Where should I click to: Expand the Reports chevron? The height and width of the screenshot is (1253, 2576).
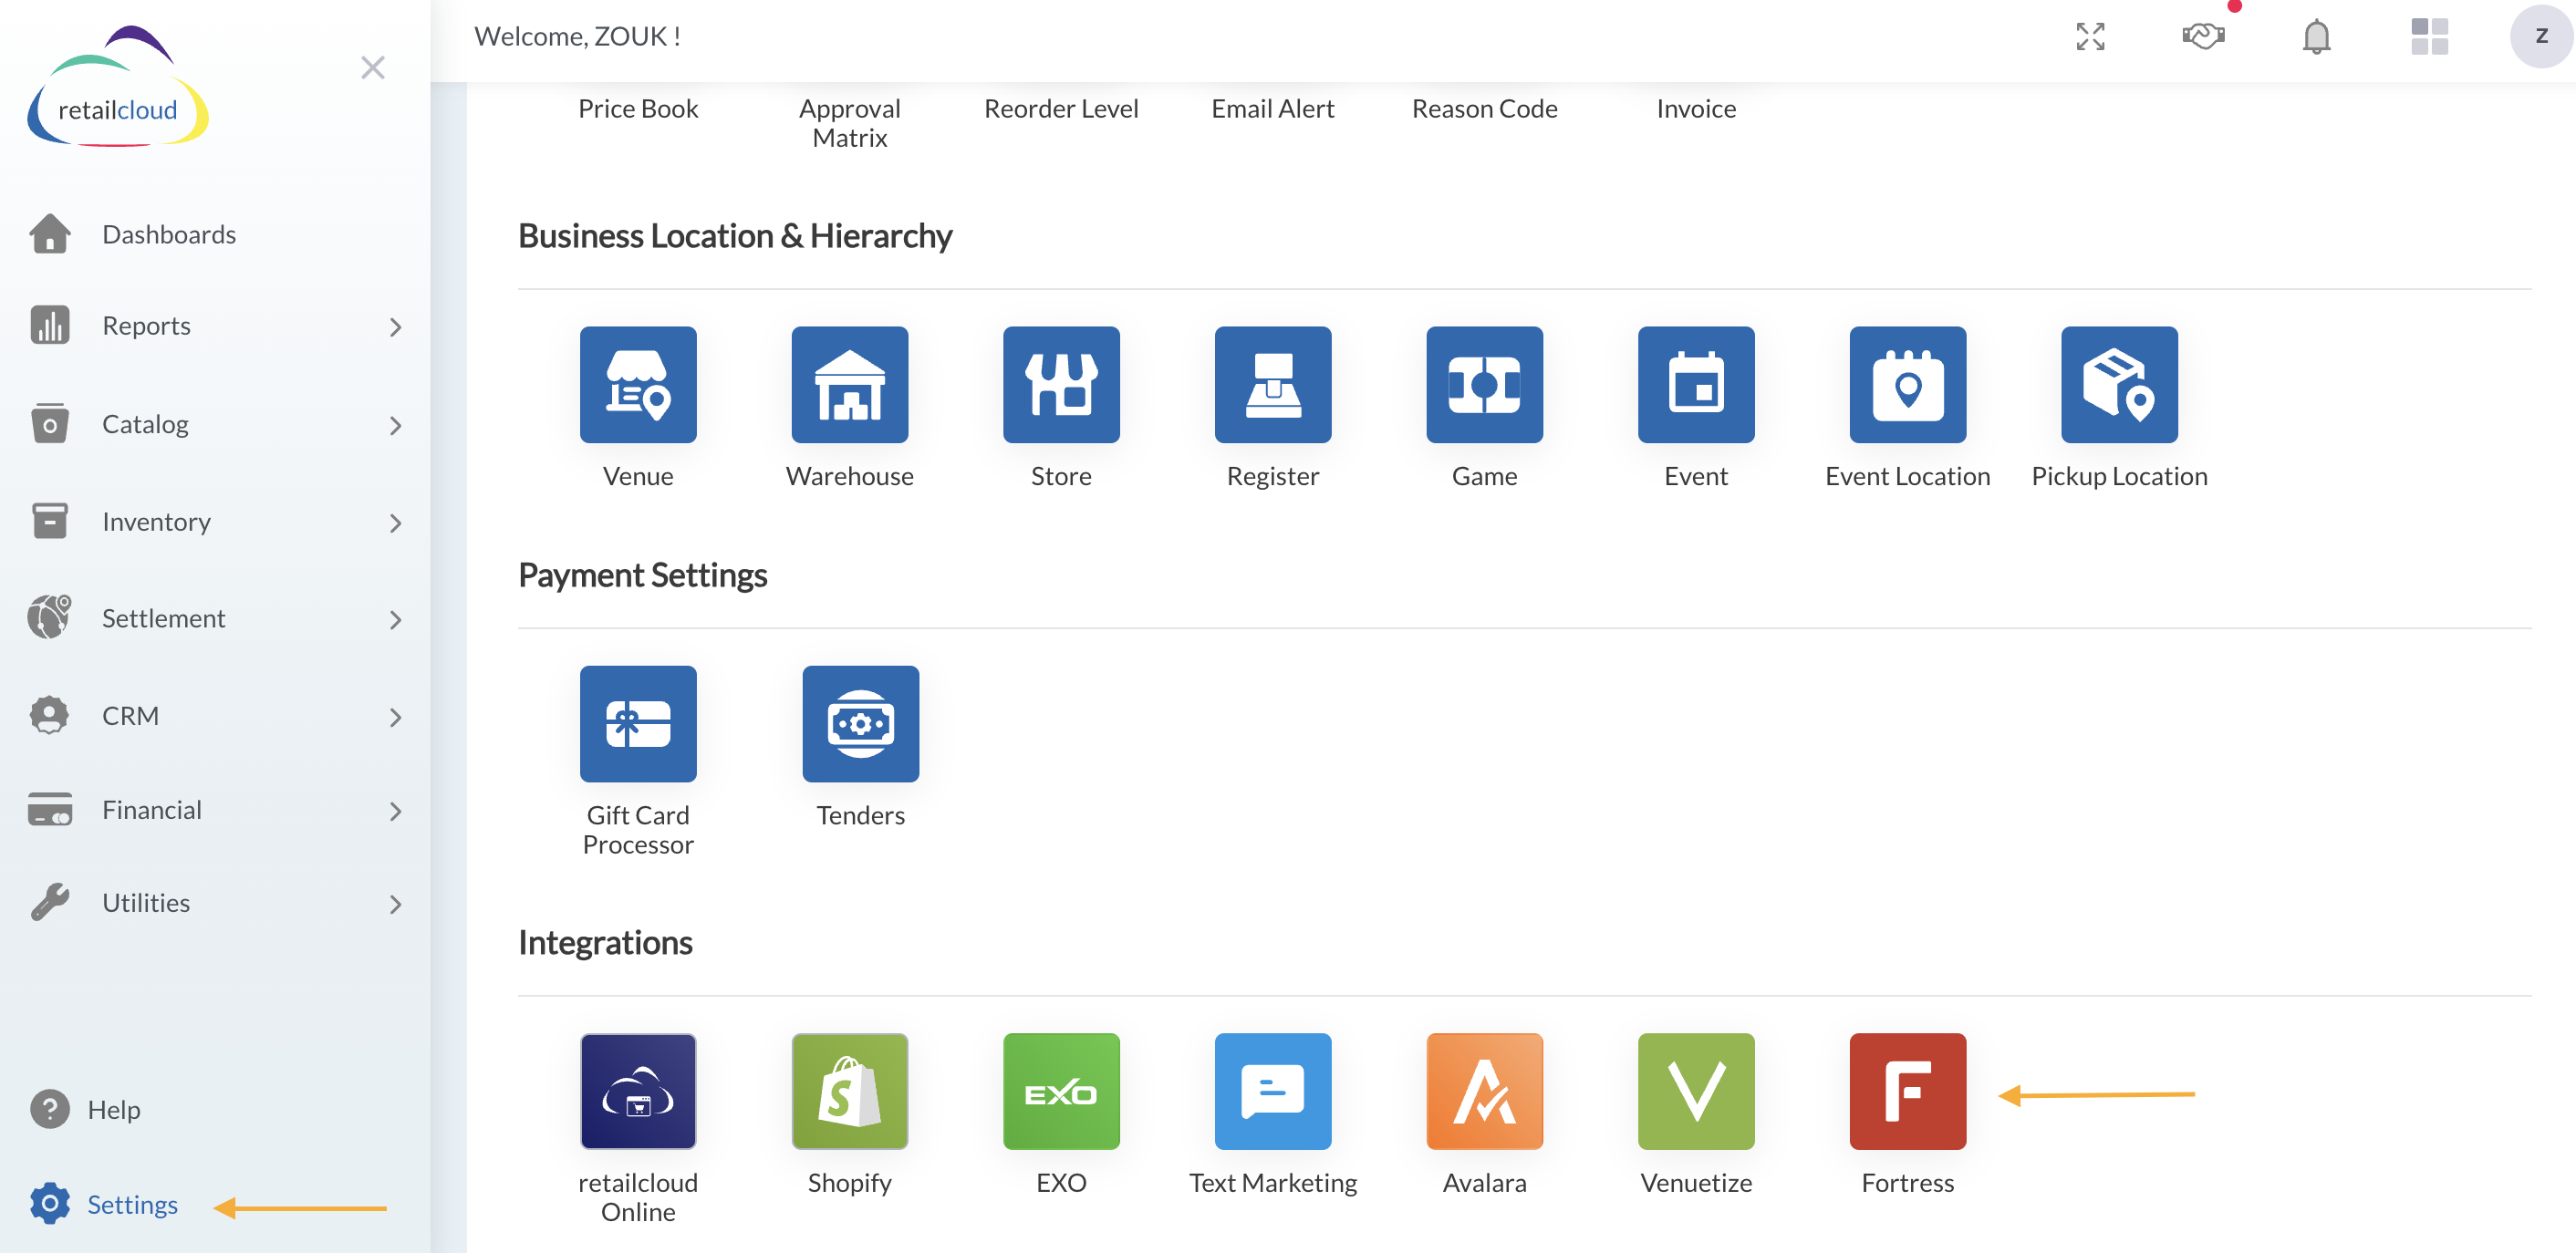(x=396, y=327)
